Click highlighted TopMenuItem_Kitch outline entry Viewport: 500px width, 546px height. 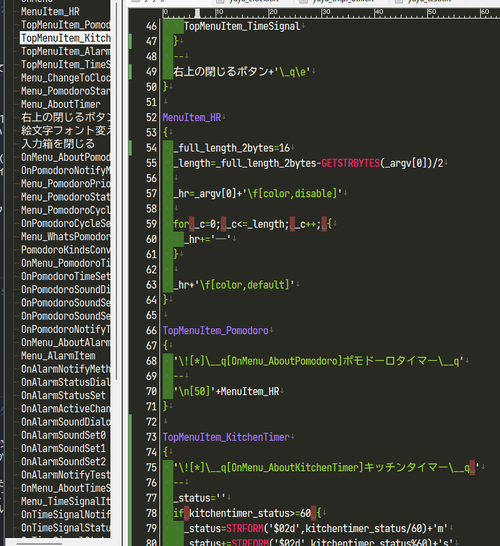pos(65,38)
